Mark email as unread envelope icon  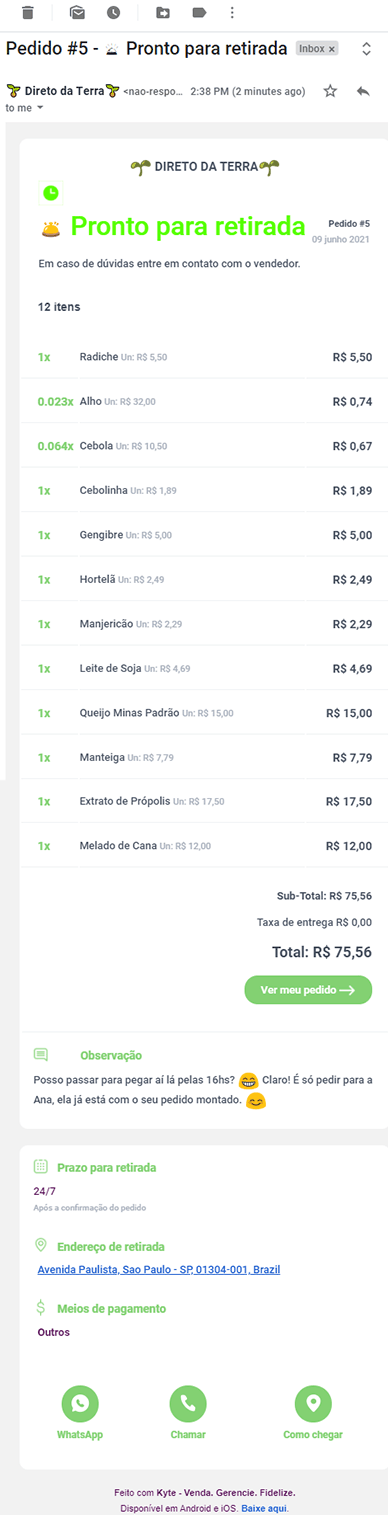pyautogui.click(x=77, y=13)
